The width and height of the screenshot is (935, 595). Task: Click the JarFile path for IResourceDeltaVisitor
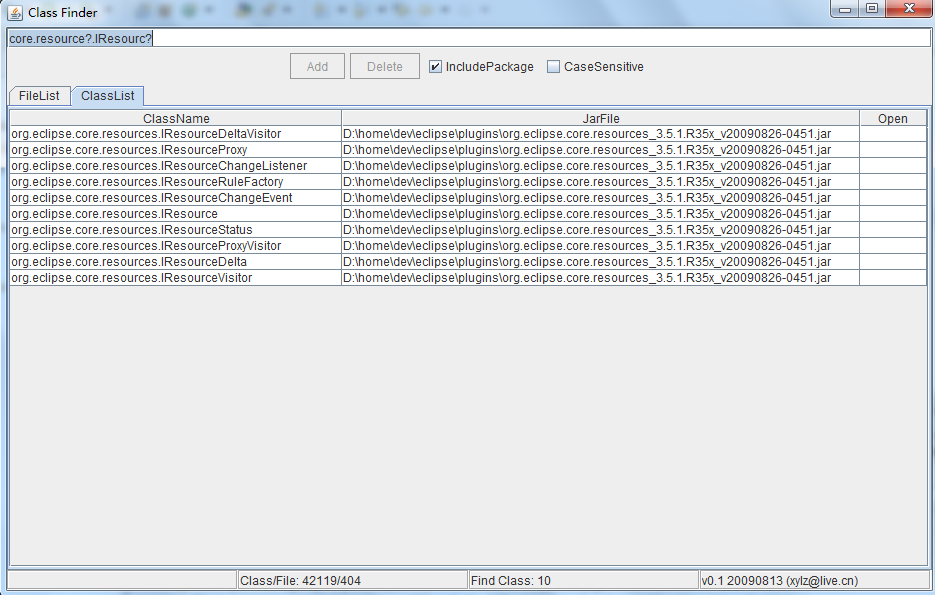[587, 134]
